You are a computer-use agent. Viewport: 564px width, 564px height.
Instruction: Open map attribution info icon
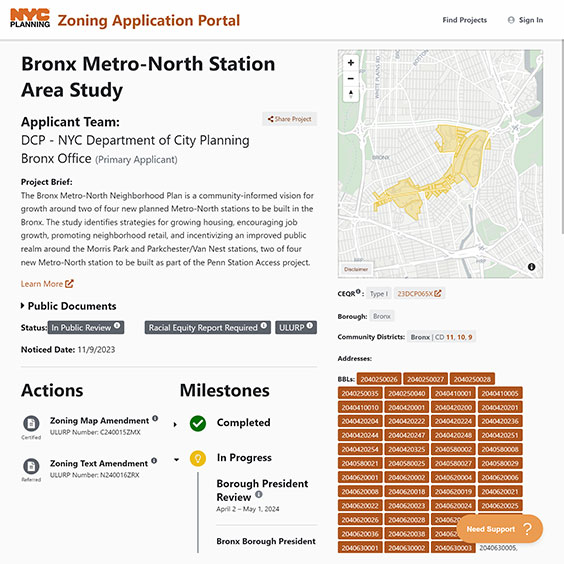coord(531,267)
